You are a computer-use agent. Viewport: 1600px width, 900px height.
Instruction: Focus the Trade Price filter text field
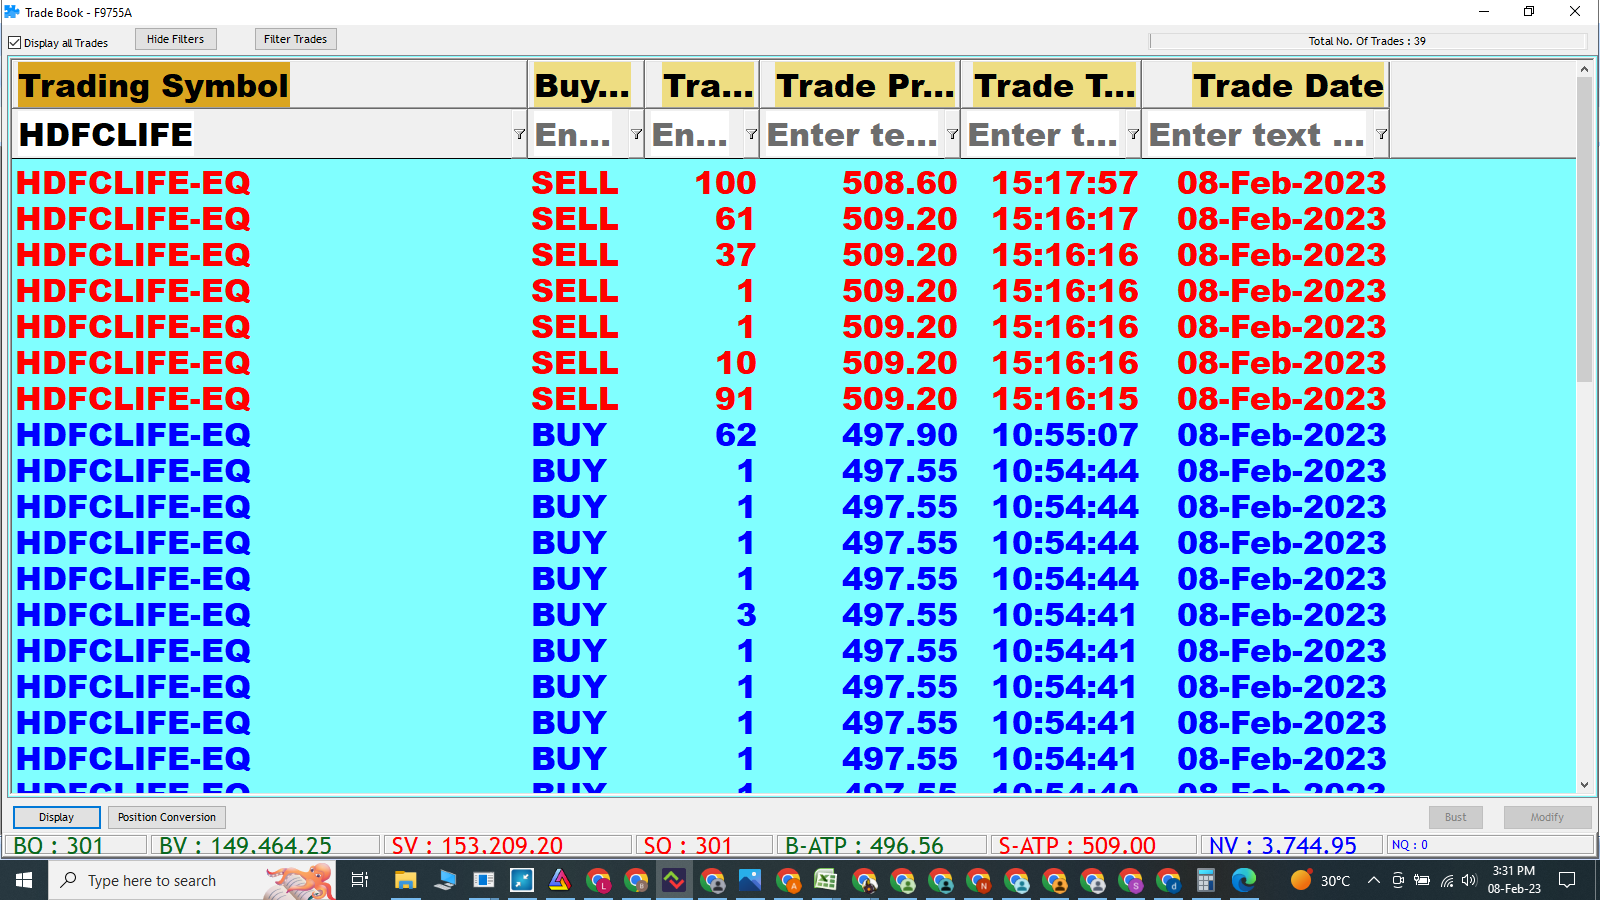pos(853,134)
